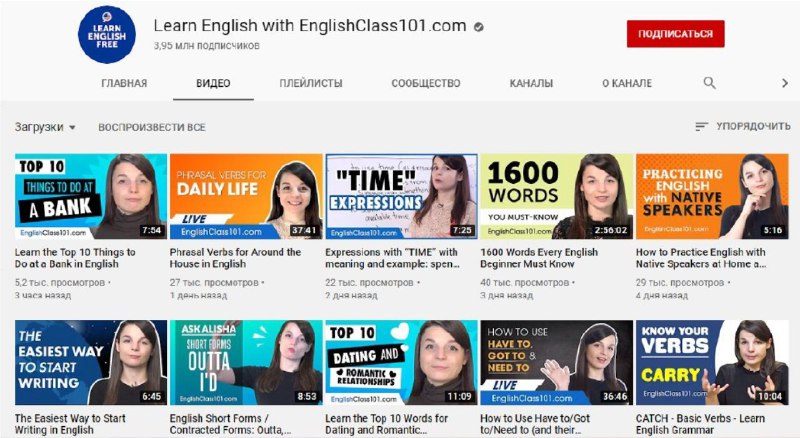Click title How to Practice English with Native Speakers
This screenshot has width=800, height=438.
tap(701, 258)
